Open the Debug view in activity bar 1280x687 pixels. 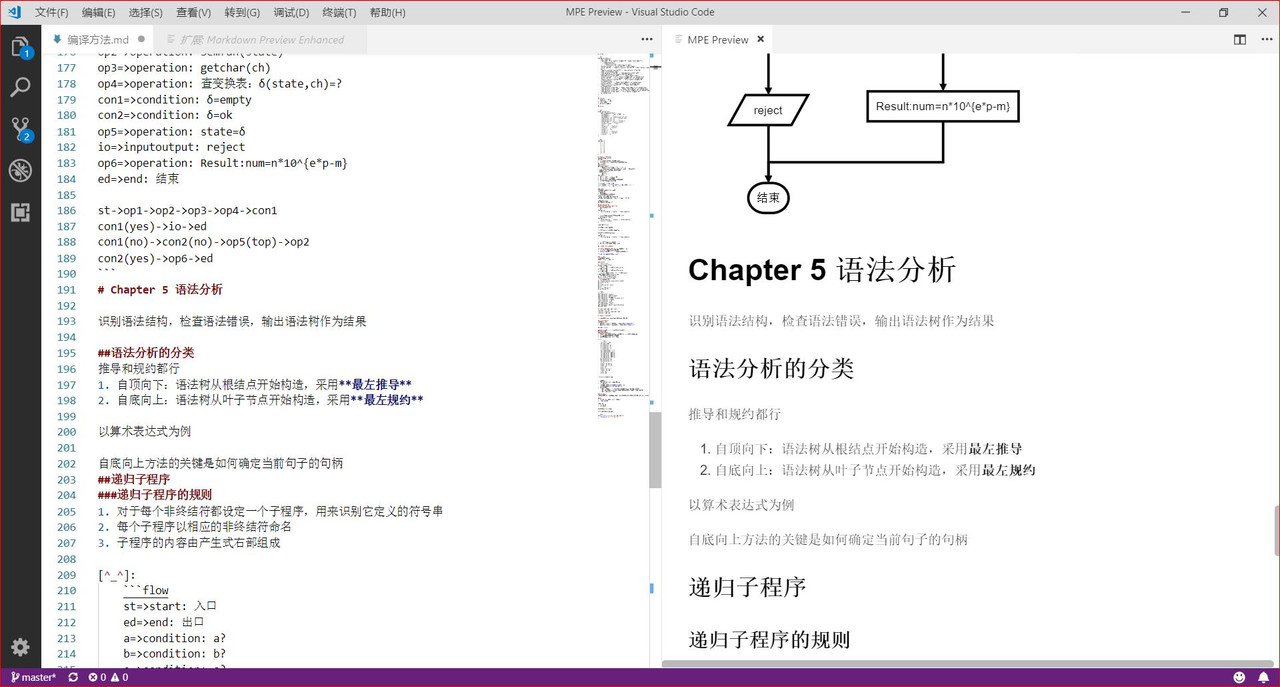coord(20,171)
